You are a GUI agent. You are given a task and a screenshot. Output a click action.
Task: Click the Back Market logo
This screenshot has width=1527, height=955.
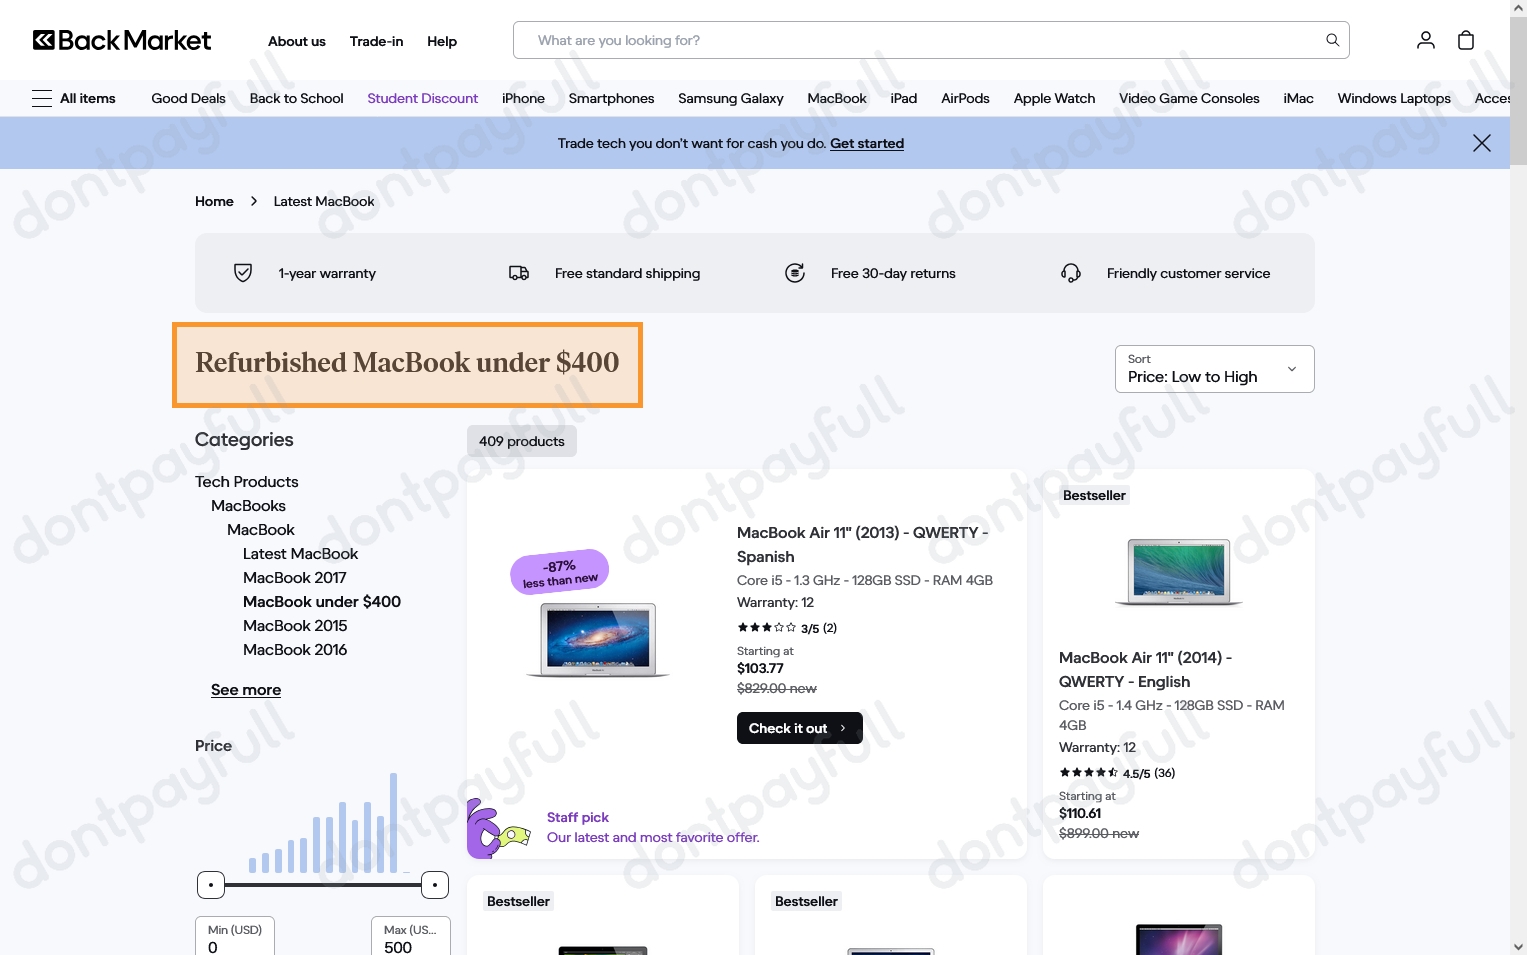[x=122, y=41]
